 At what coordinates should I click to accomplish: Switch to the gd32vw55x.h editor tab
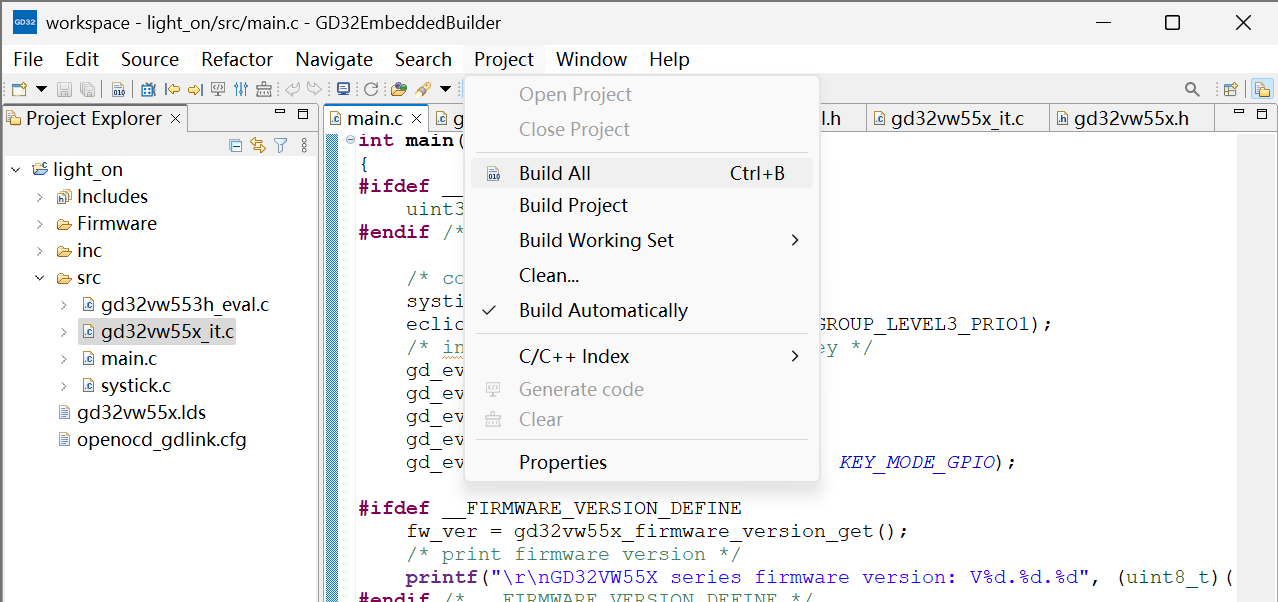pyautogui.click(x=1131, y=119)
